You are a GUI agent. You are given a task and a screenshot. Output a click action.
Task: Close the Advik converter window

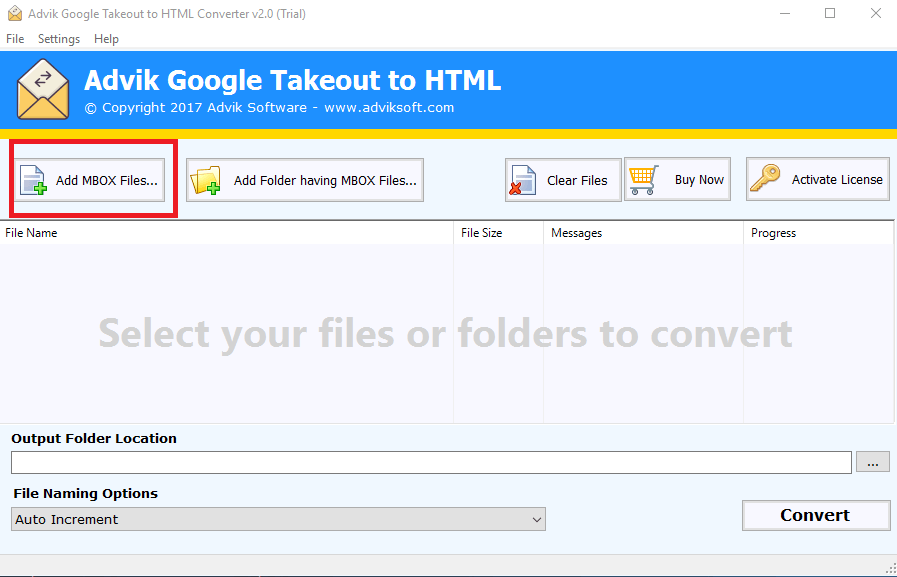pyautogui.click(x=876, y=13)
